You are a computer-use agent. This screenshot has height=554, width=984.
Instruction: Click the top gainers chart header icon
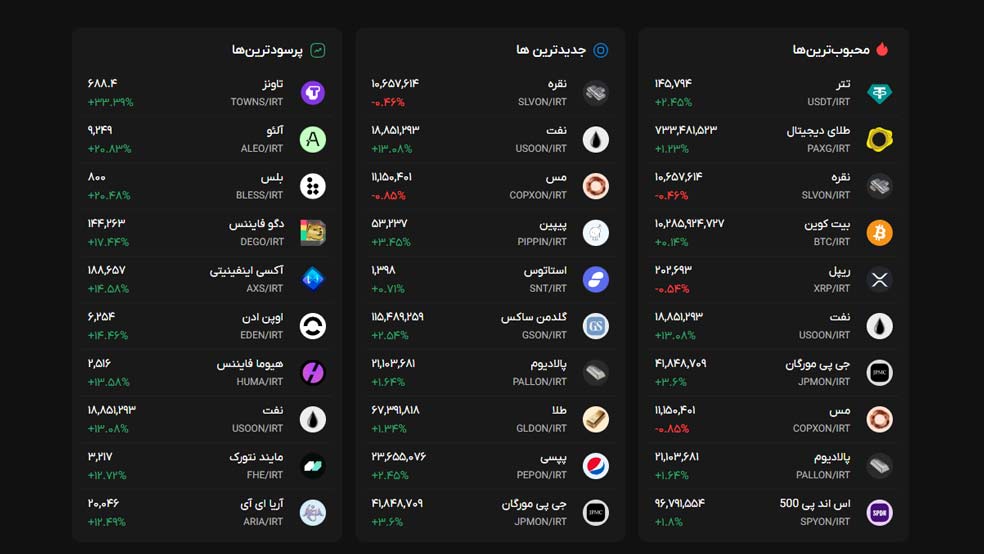[x=318, y=50]
